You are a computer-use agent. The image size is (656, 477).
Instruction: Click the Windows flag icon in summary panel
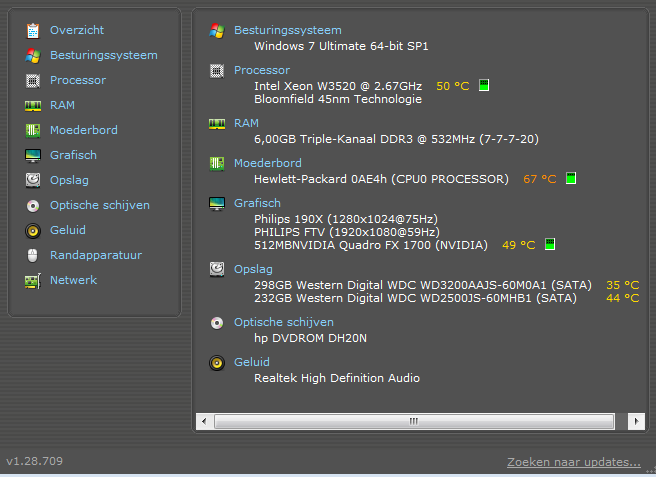pyautogui.click(x=217, y=31)
